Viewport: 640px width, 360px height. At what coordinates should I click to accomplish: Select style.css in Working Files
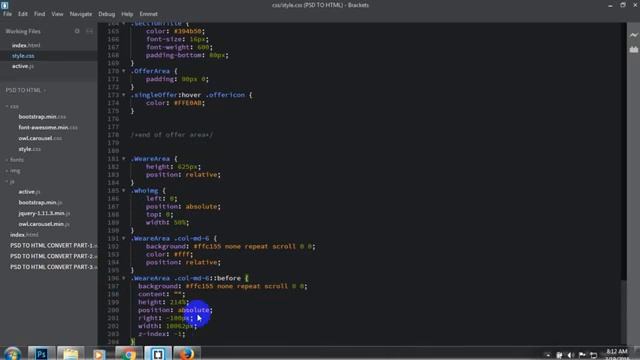click(x=23, y=56)
